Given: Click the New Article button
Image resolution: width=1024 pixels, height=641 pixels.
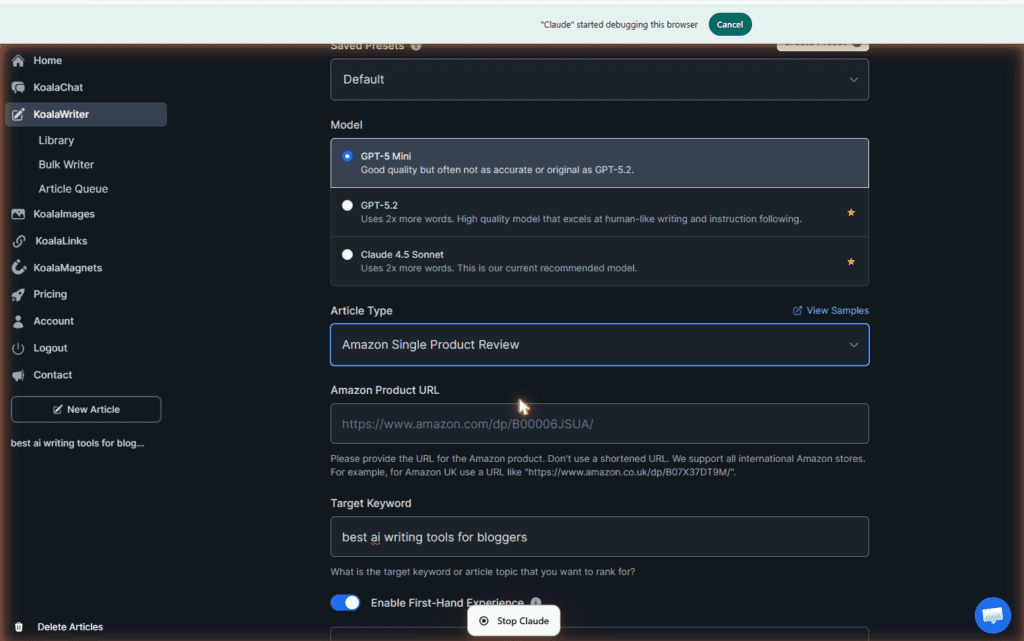Looking at the screenshot, I should click(x=86, y=409).
